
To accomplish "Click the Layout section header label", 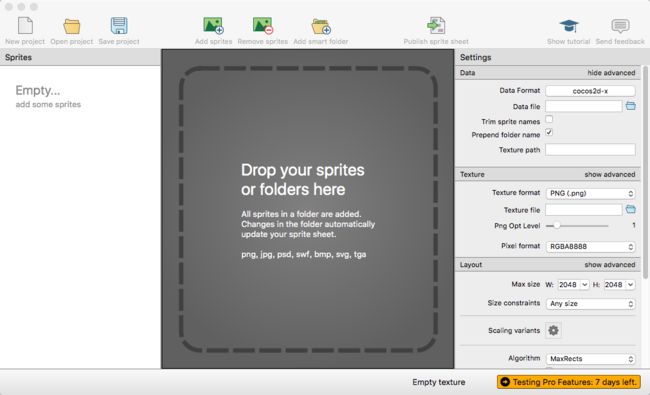I will [x=471, y=264].
